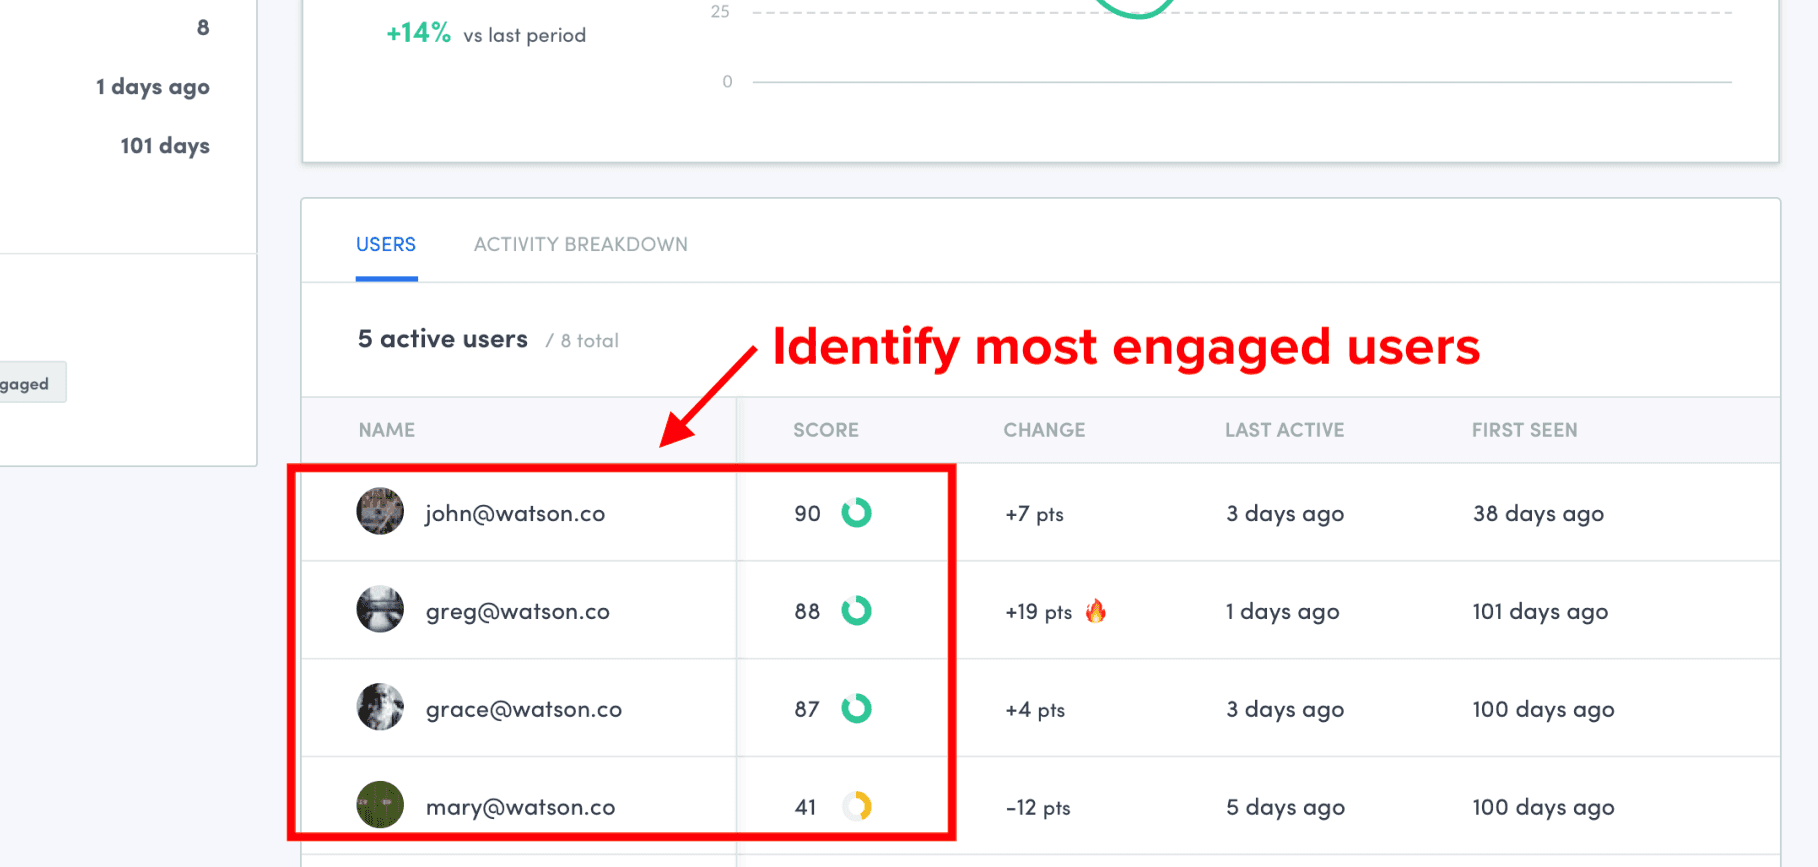
Task: Sort by Last Active column header
Action: (1284, 430)
